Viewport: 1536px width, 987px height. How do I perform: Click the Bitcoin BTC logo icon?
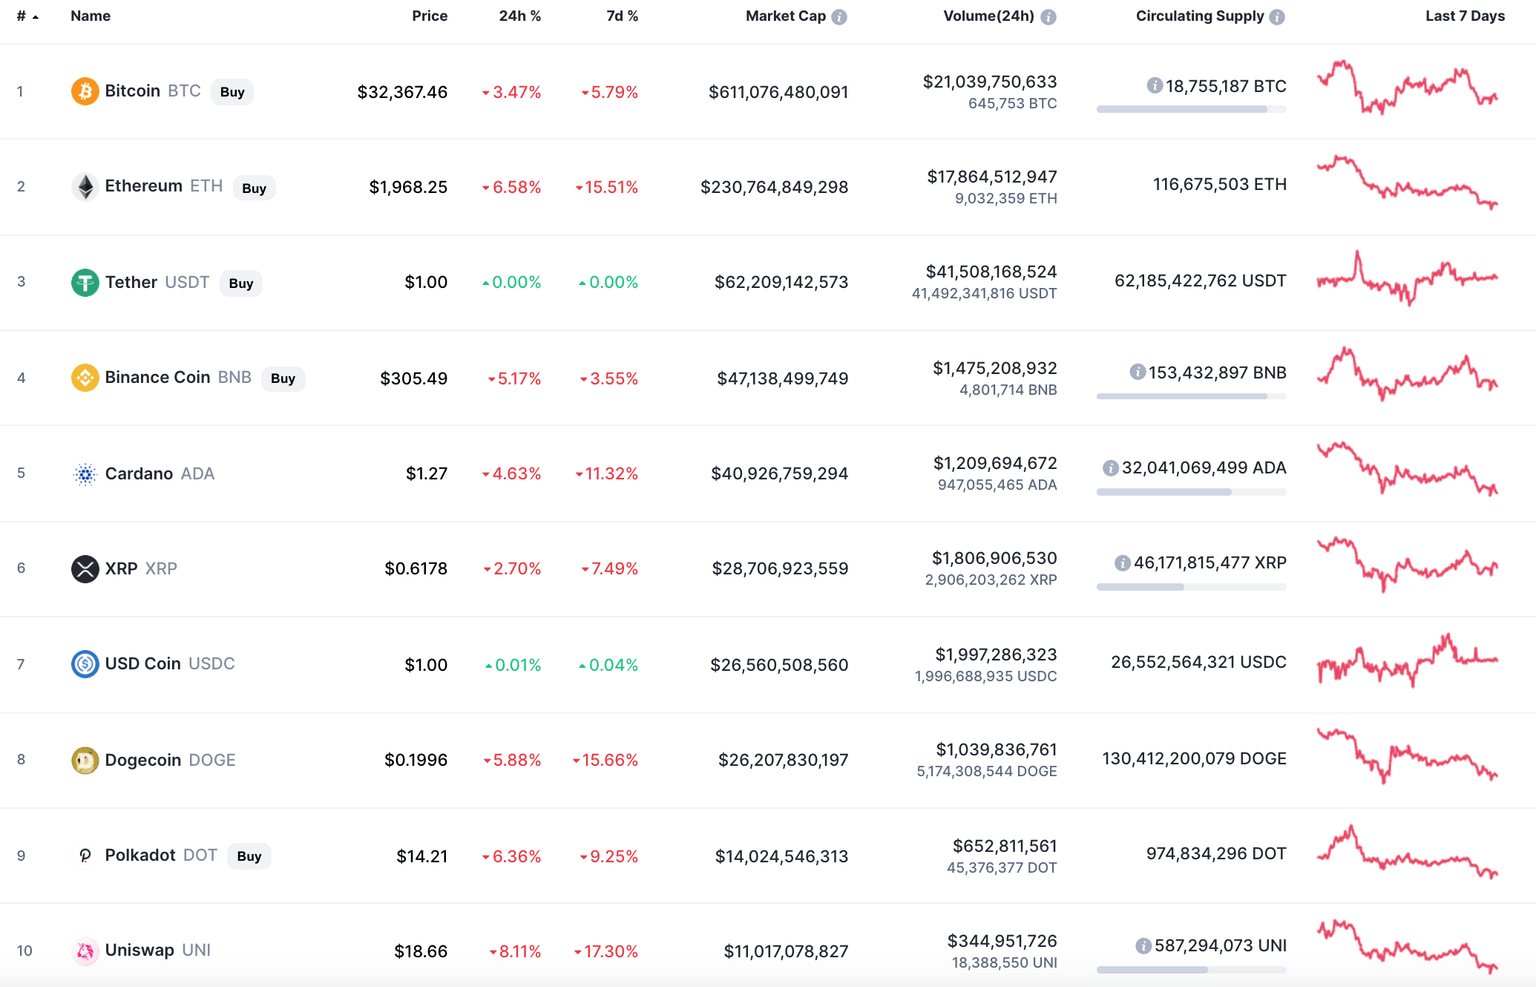pyautogui.click(x=85, y=91)
